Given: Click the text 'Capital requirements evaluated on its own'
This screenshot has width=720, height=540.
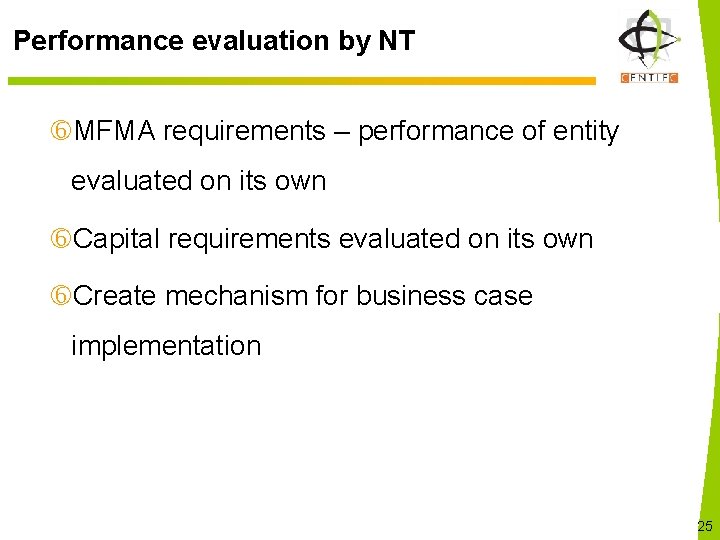Looking at the screenshot, I should (x=333, y=240).
